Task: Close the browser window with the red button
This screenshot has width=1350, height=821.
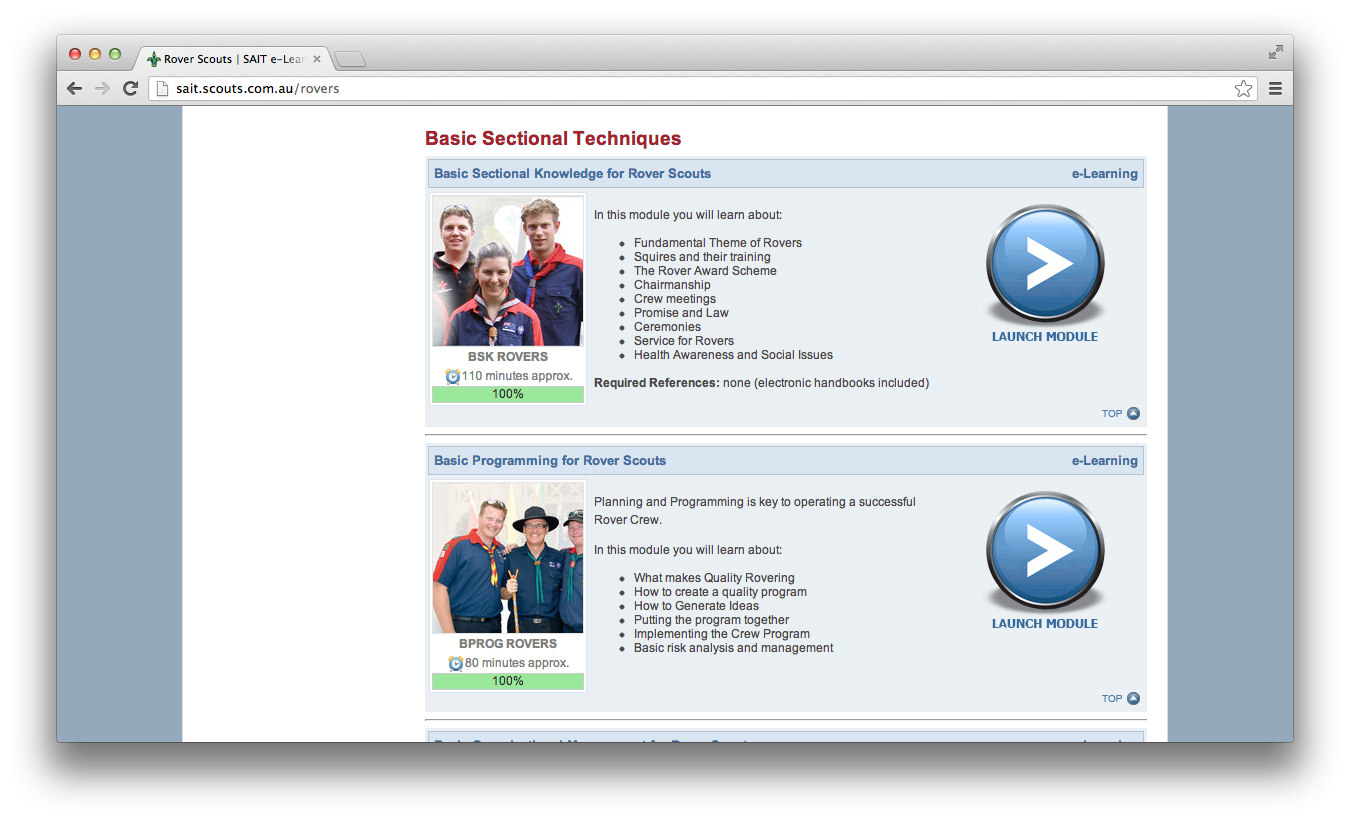Action: tap(75, 54)
